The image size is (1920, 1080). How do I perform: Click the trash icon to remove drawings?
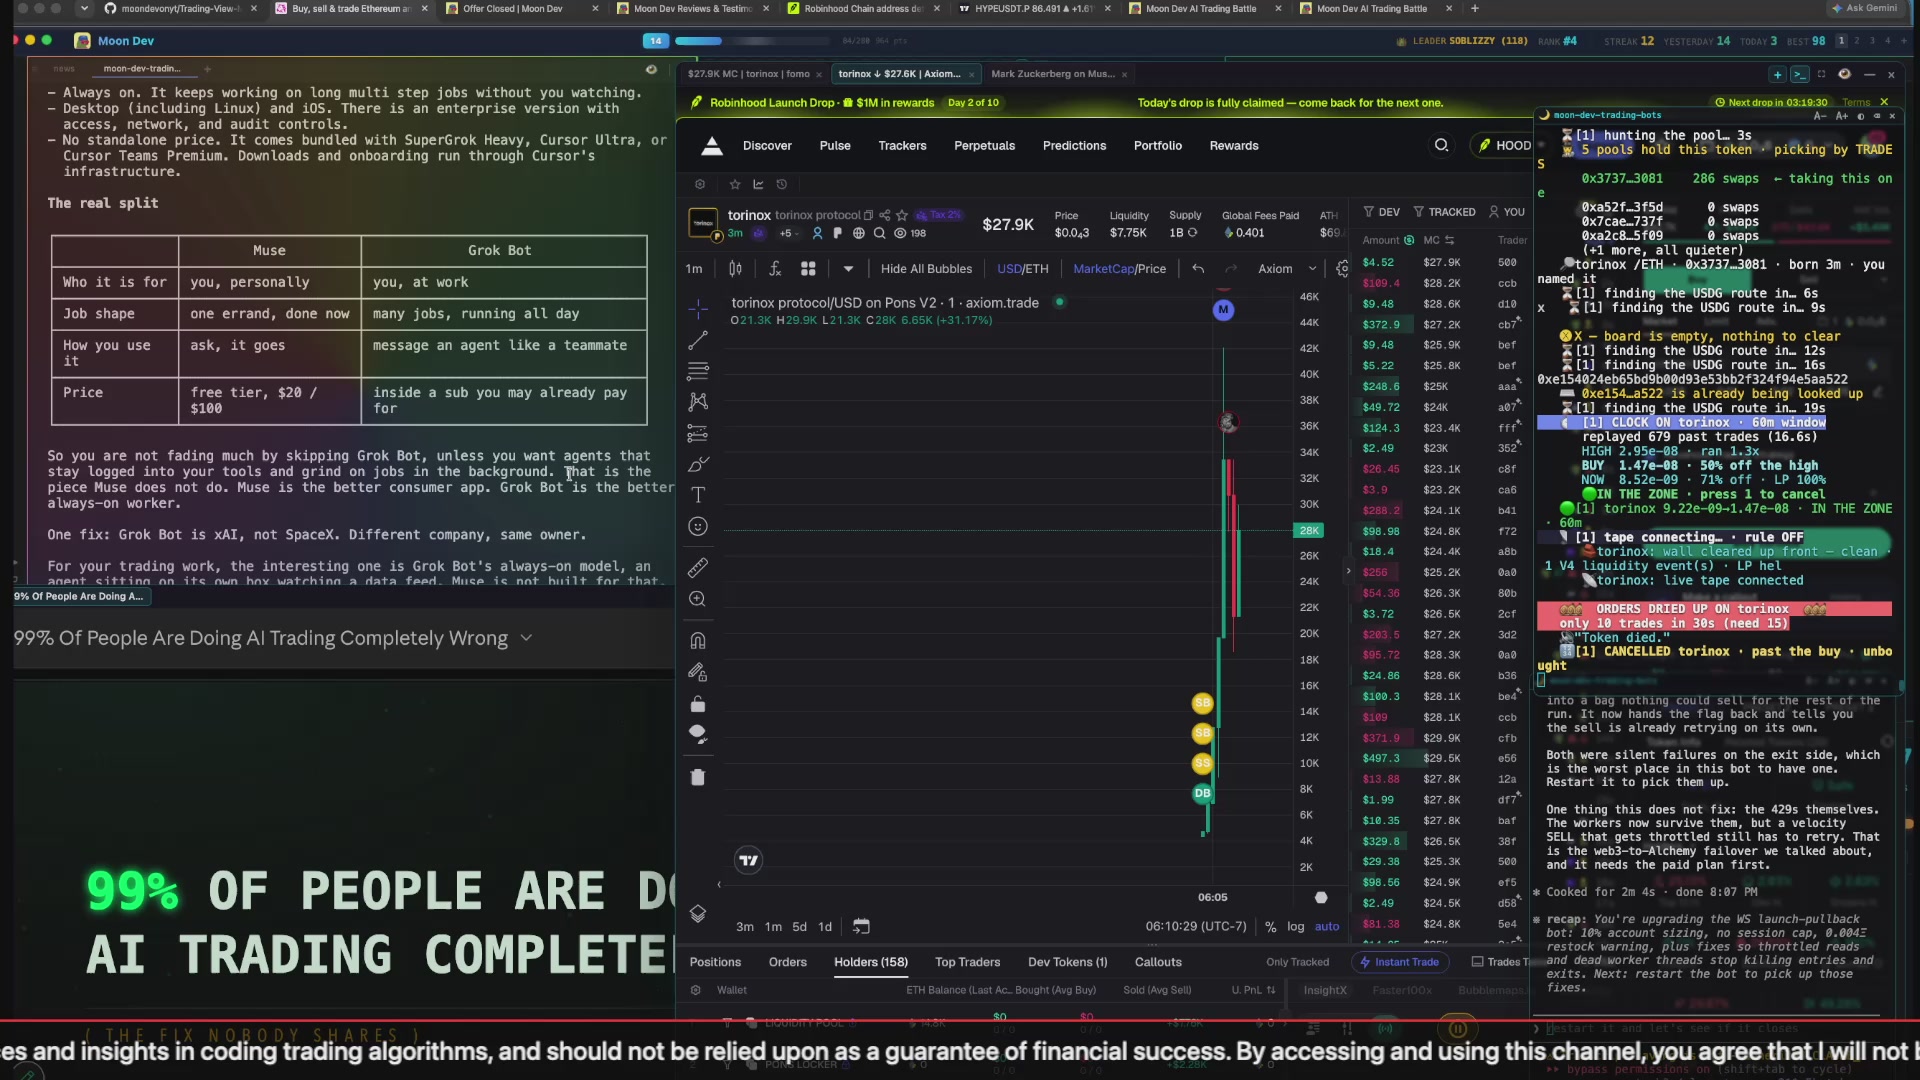698,777
